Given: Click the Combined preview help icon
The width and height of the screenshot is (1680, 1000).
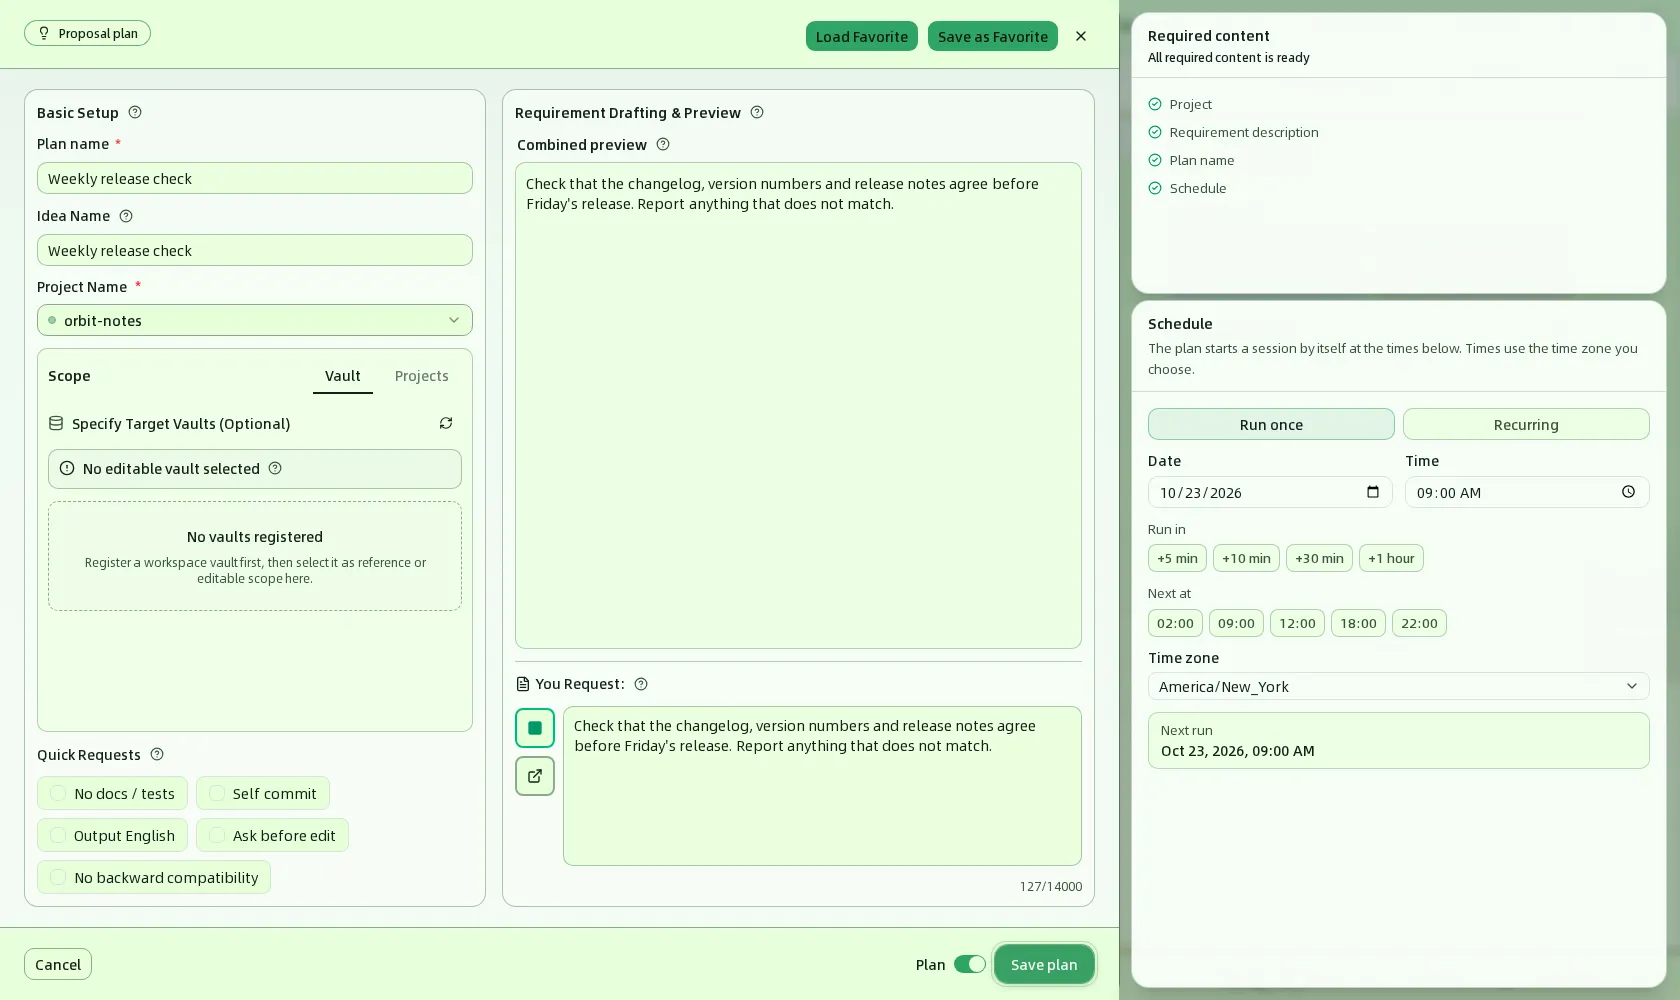Looking at the screenshot, I should point(663,144).
